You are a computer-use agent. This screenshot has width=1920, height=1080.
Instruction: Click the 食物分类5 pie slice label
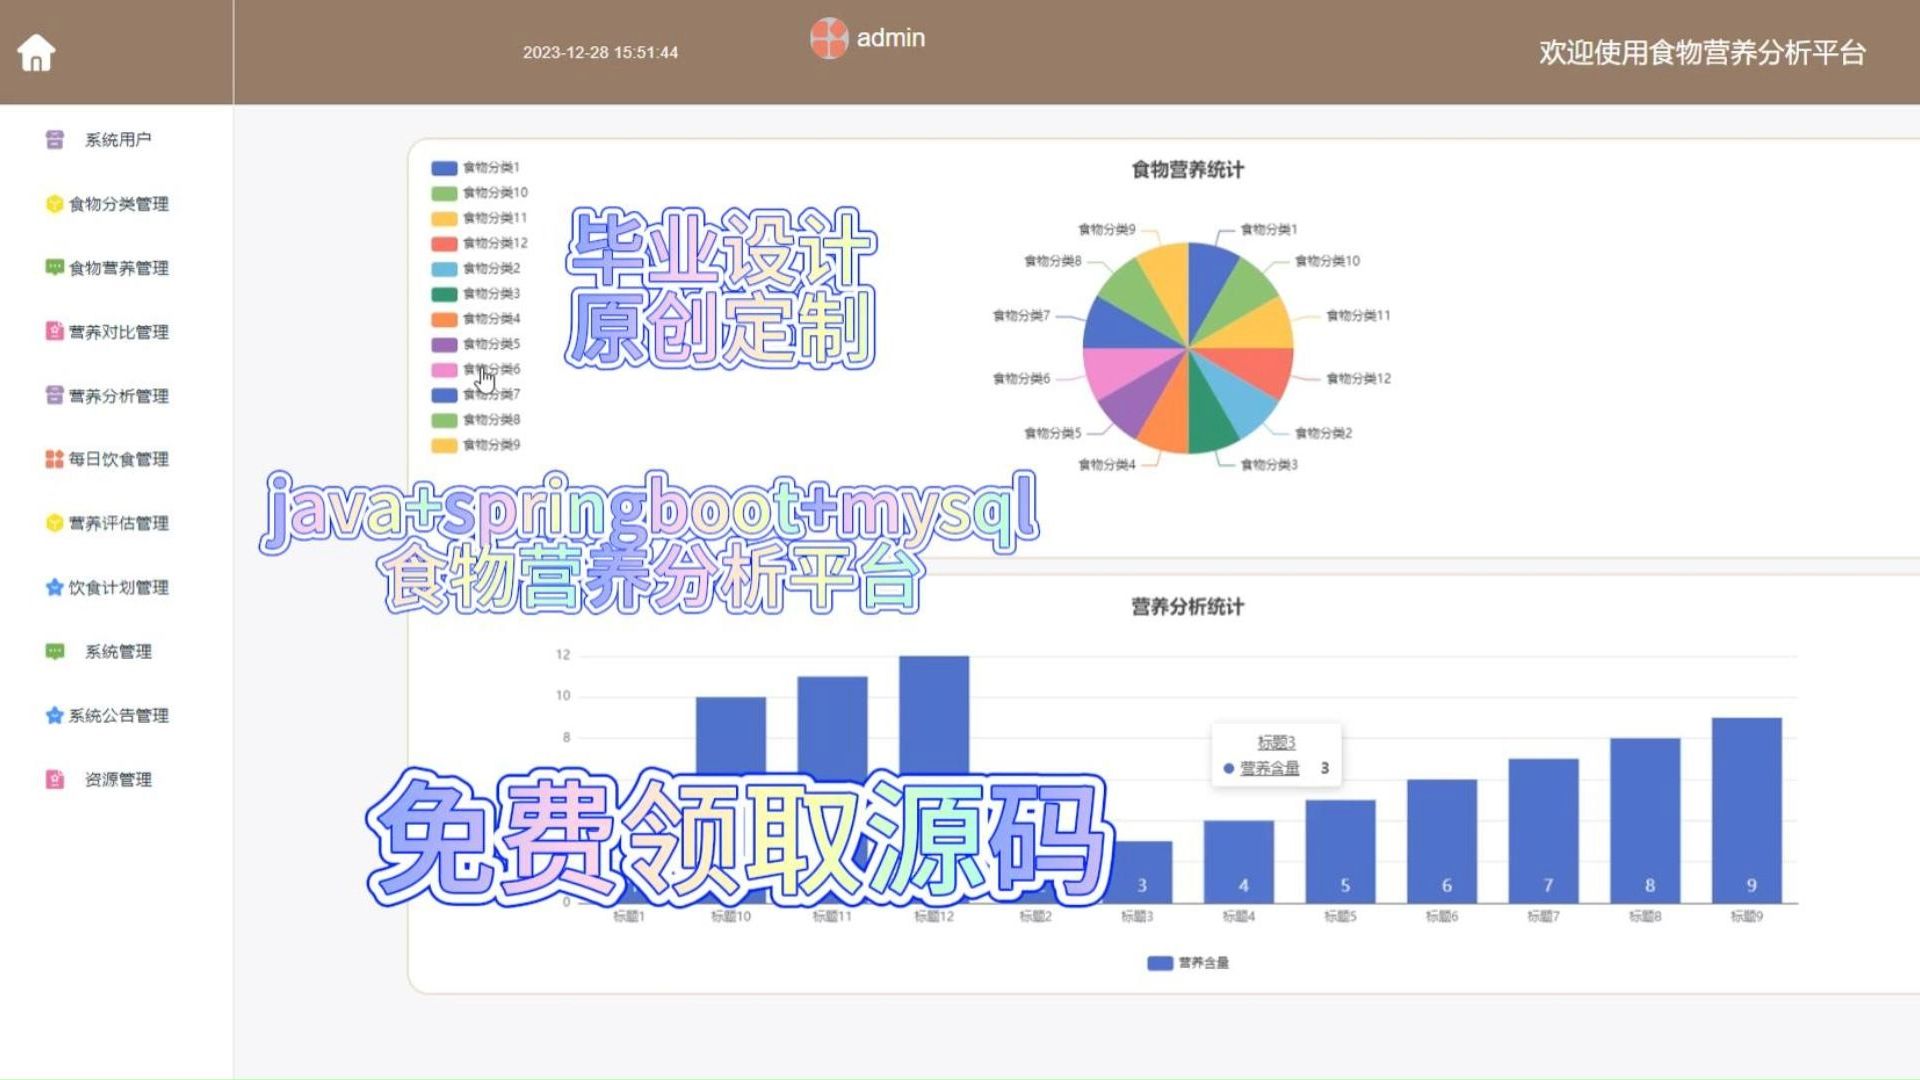pos(1052,433)
